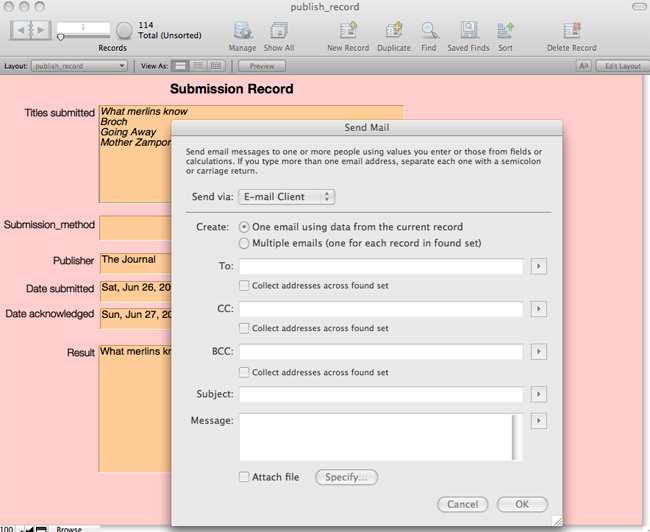Click the record navigation slider handle
Screen dimensions: 650x532
tap(61, 37)
